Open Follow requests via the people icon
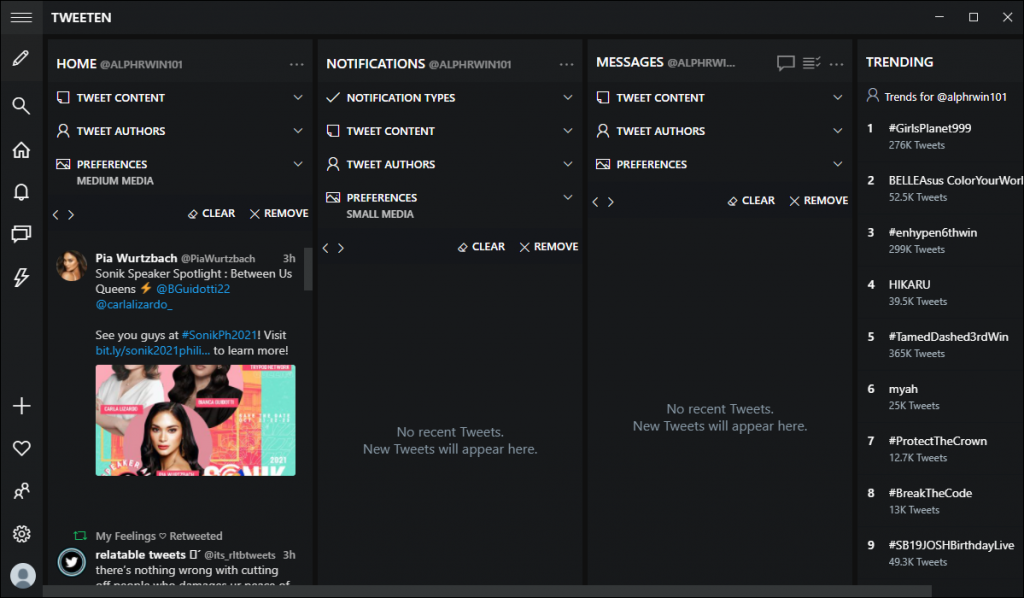The width and height of the screenshot is (1024, 598). pyautogui.click(x=21, y=490)
